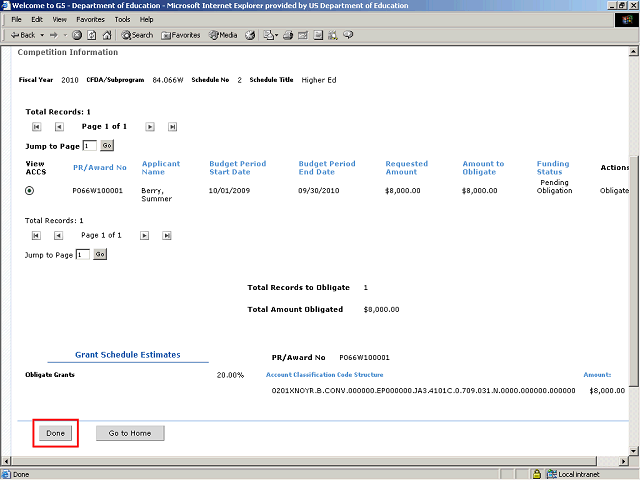Viewport: 640px width, 480px height.
Task: Click Obligate action for Berry, Summer
Action: pos(614,191)
